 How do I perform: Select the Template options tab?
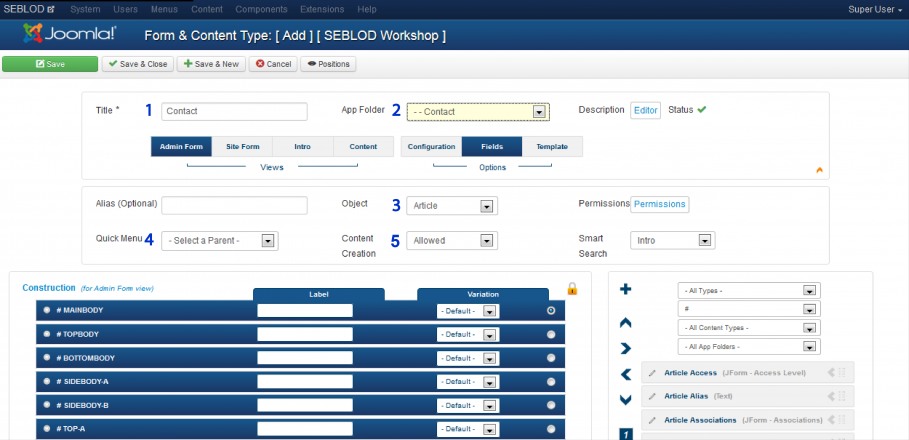coord(552,147)
